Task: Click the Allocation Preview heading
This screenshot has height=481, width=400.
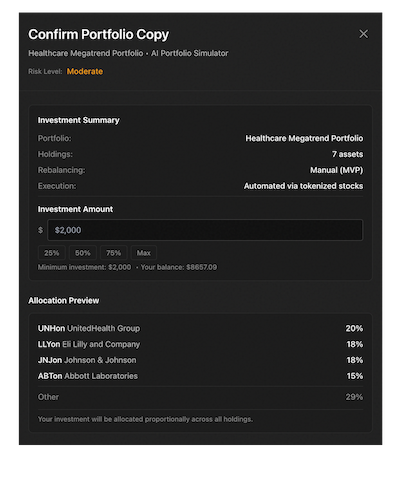Action: [64, 301]
